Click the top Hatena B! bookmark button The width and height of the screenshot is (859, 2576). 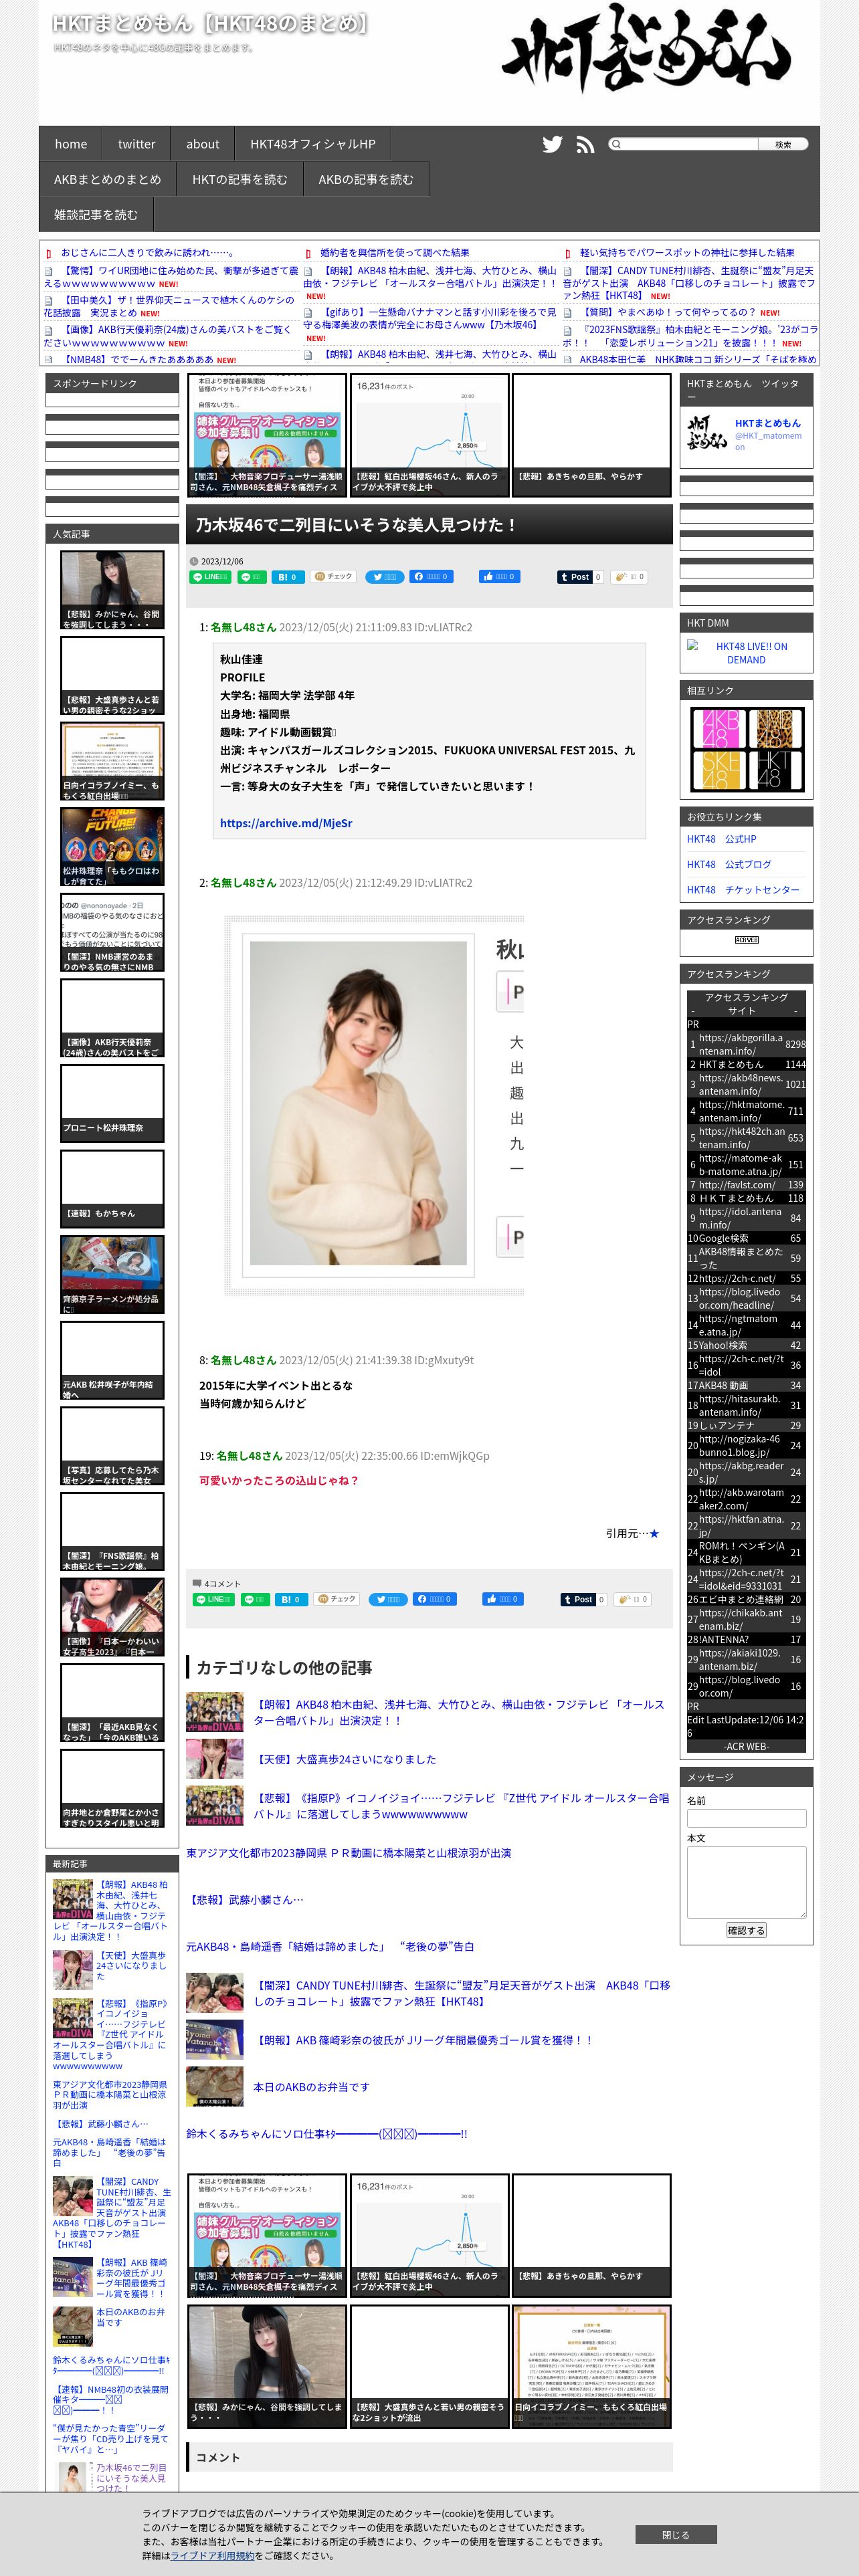pos(287,577)
